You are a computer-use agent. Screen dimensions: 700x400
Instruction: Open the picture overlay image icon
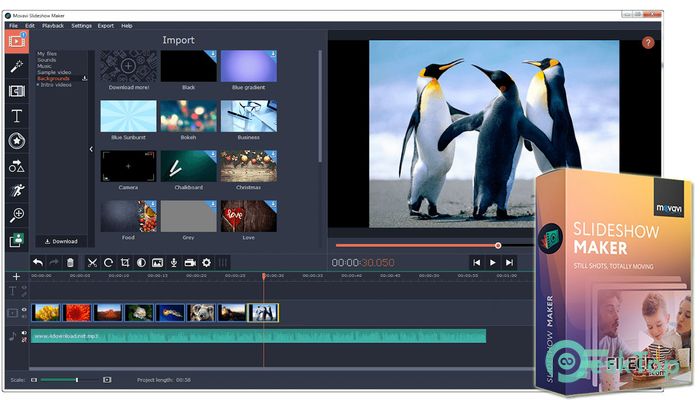158,262
